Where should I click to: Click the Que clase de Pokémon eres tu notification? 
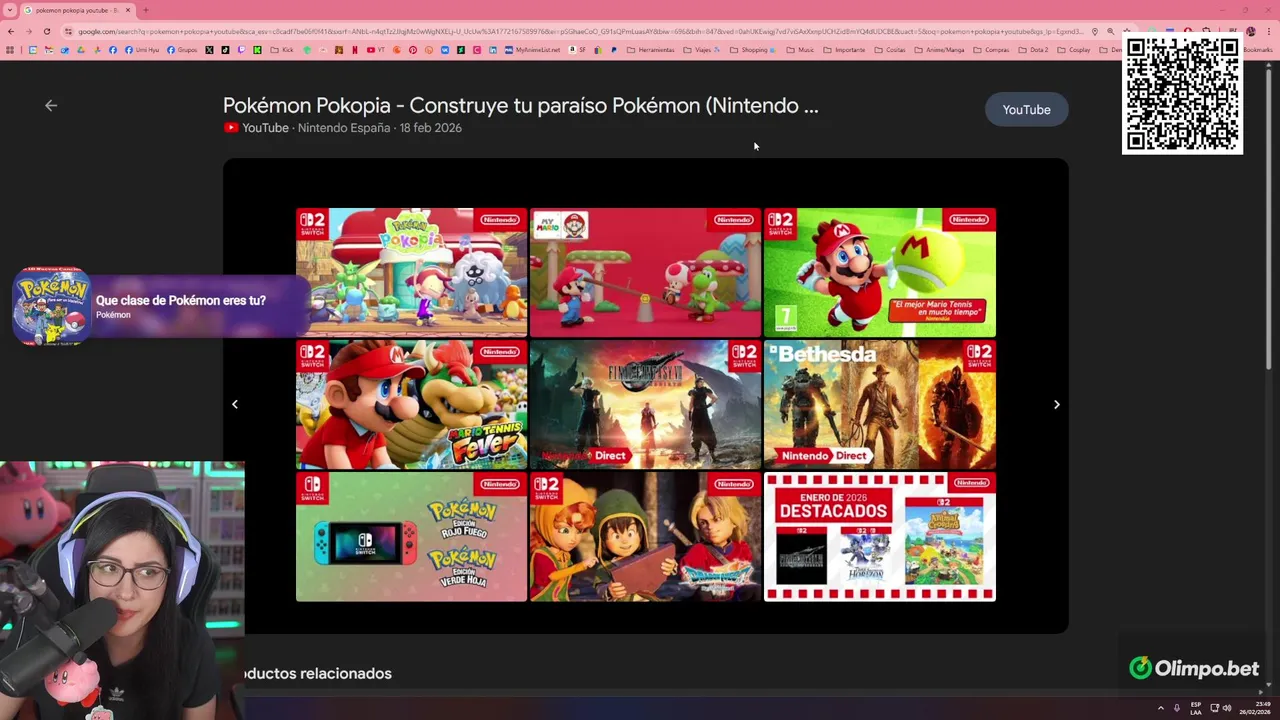(x=160, y=306)
